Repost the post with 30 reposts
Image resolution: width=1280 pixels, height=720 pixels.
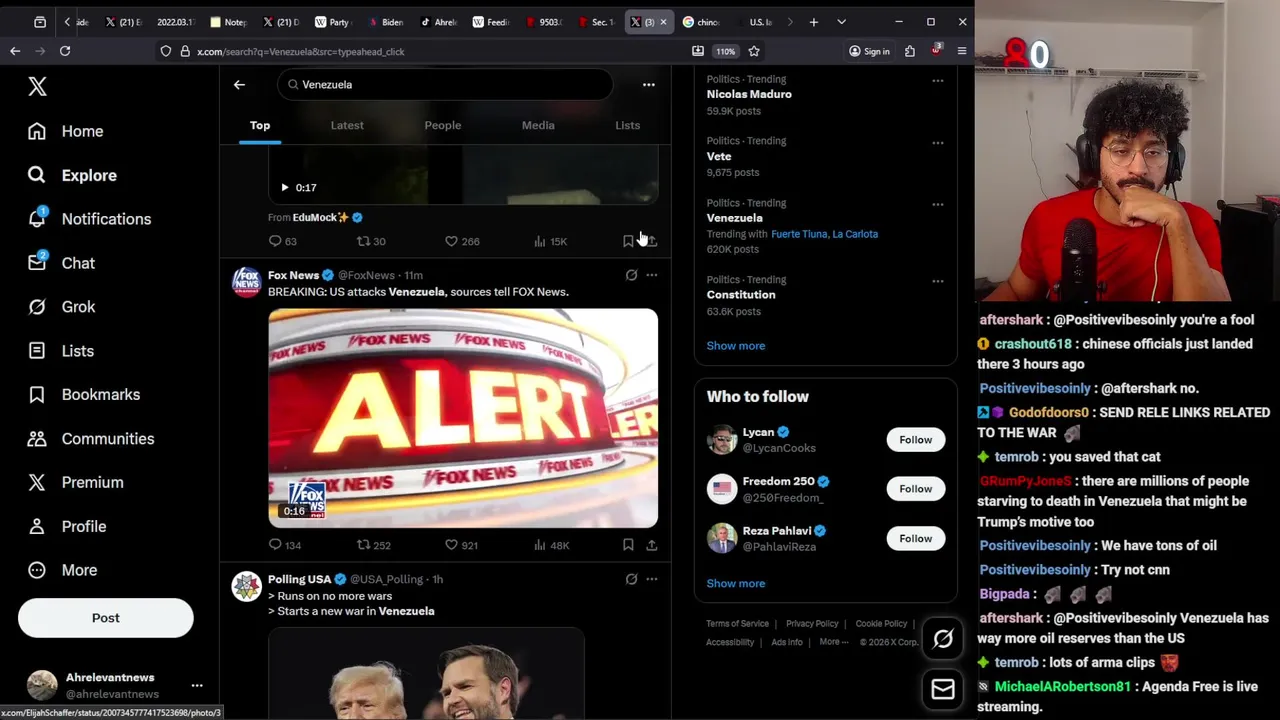(x=371, y=241)
